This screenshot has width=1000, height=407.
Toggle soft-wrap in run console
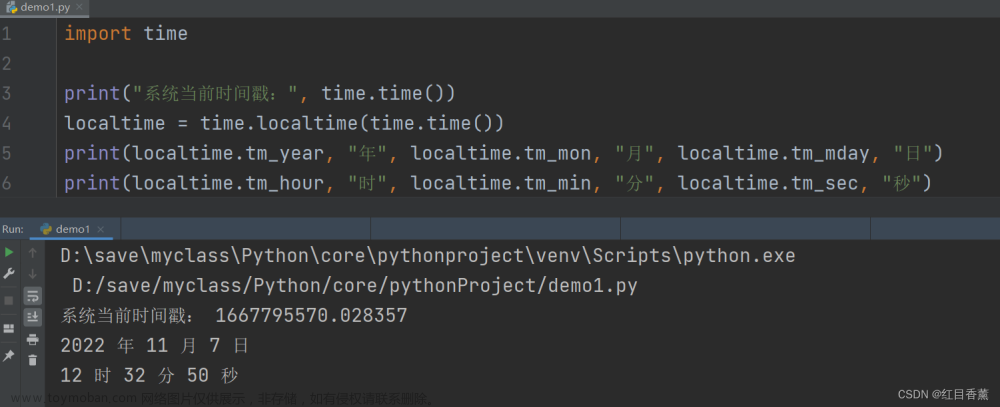[33, 296]
